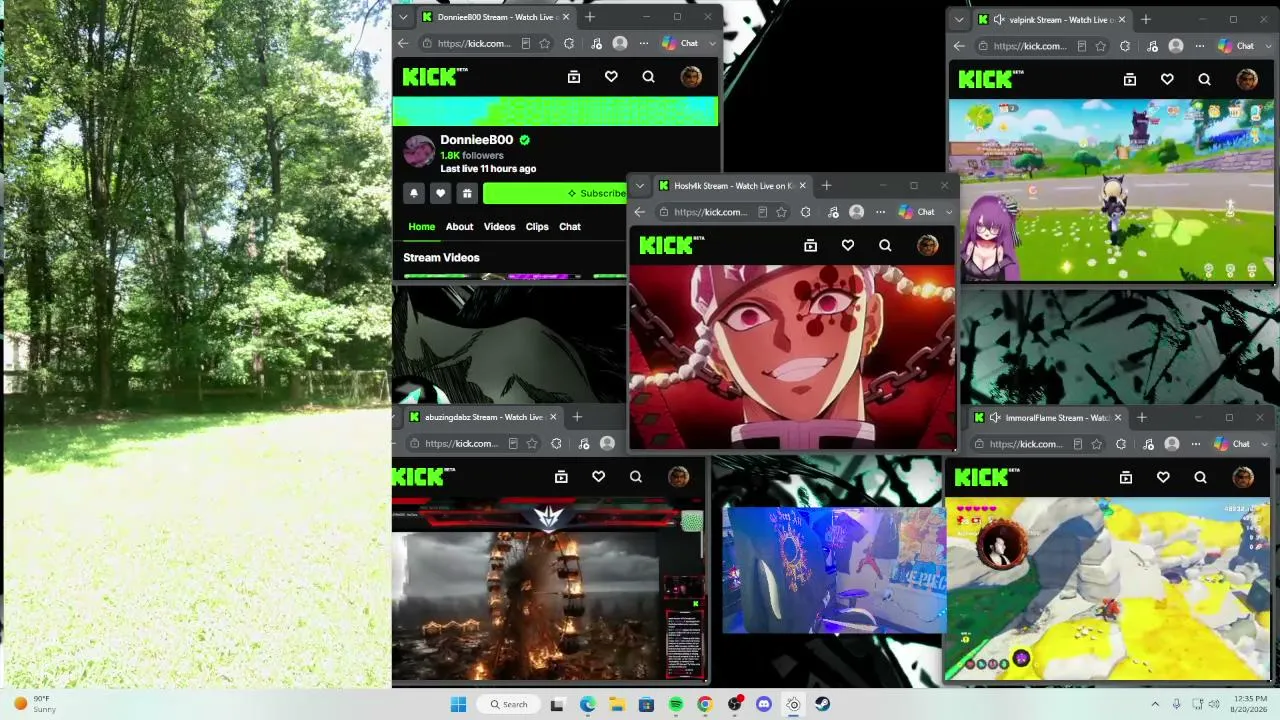This screenshot has height=720, width=1280.
Task: Favorite the page in valpink browser window
Action: coord(1100,46)
